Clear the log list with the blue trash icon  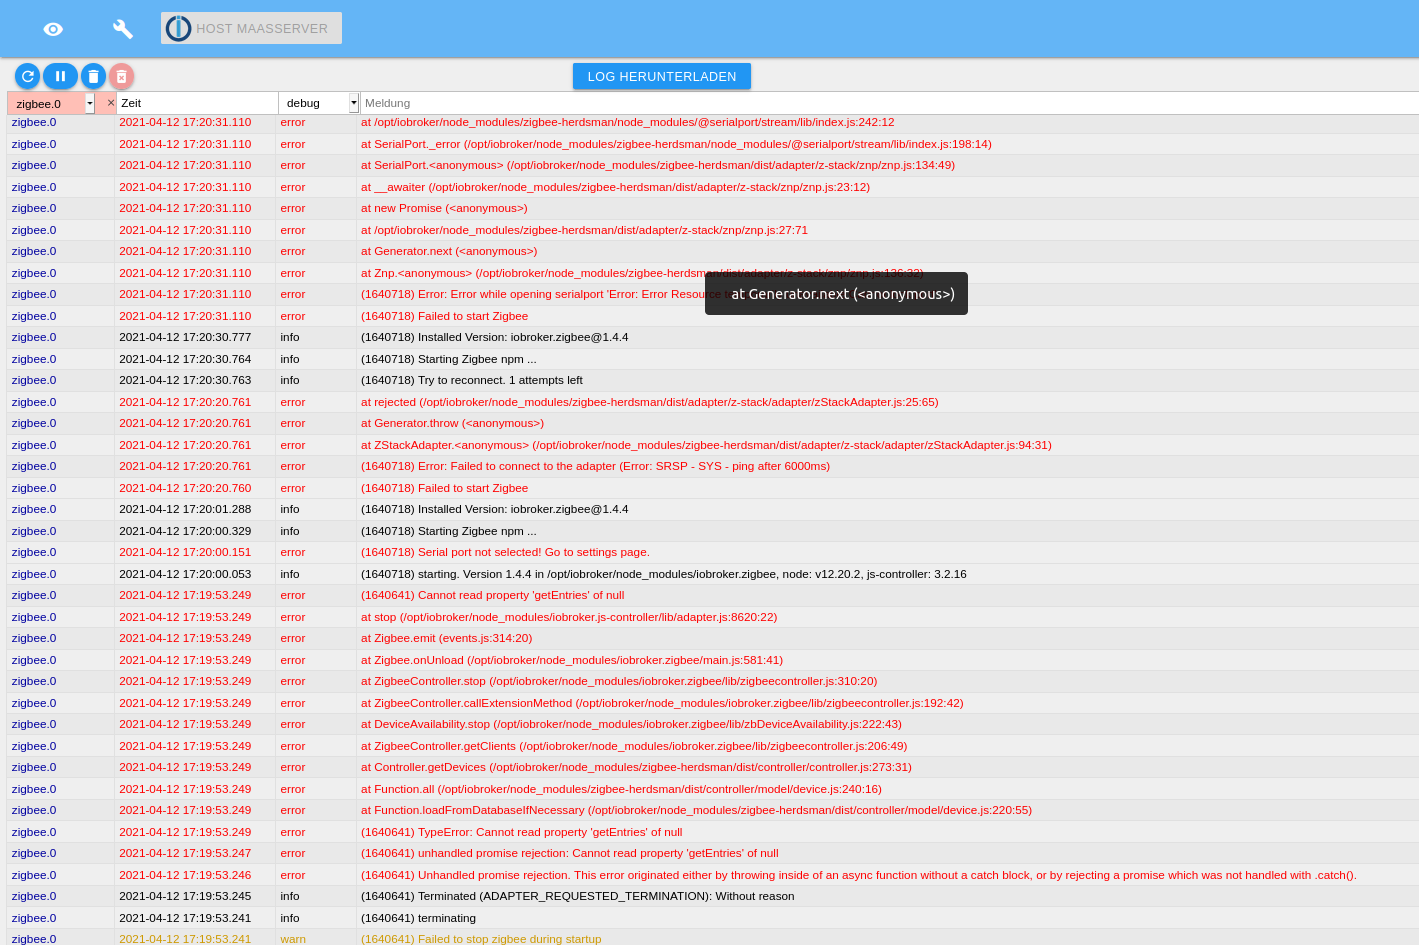click(x=93, y=76)
